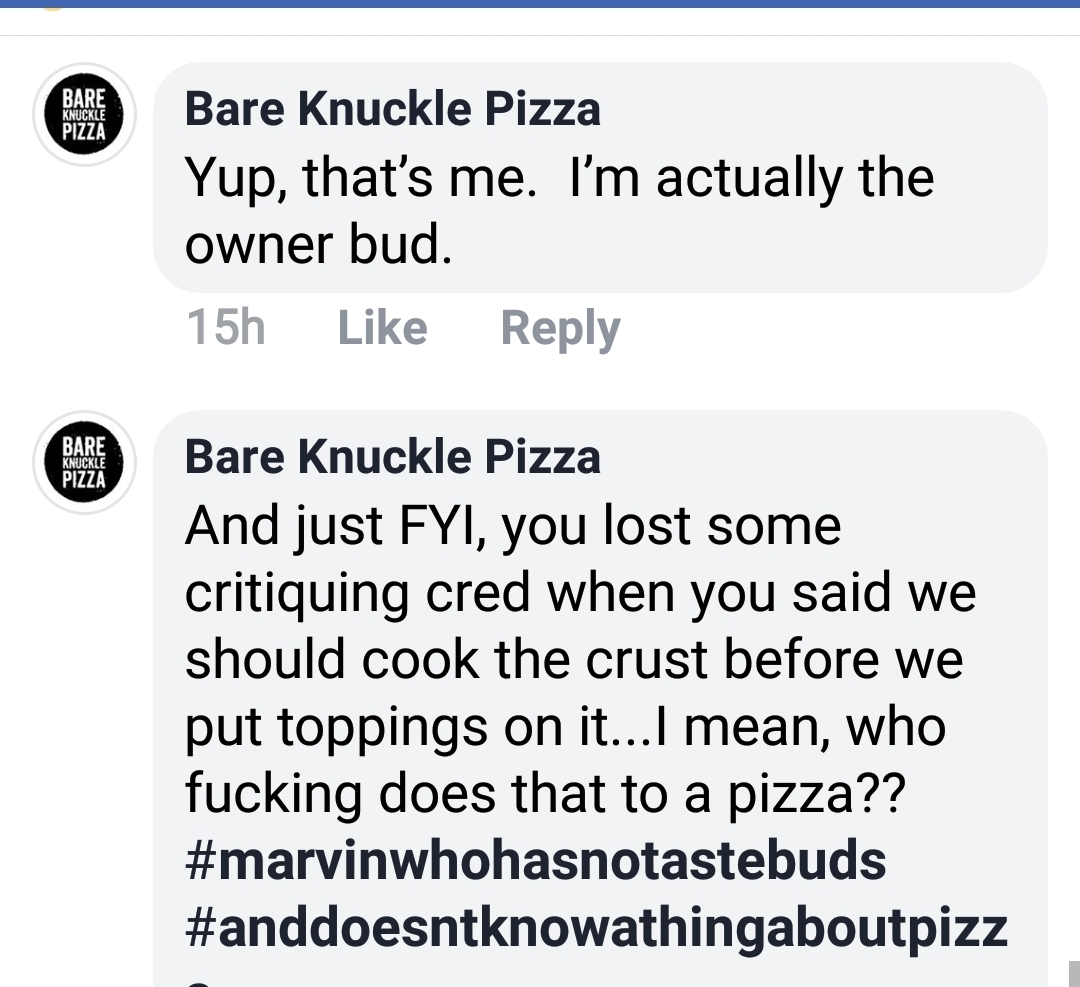This screenshot has width=1080, height=987.
Task: Click the scrollbar handle at the right edge
Action: click(1074, 972)
